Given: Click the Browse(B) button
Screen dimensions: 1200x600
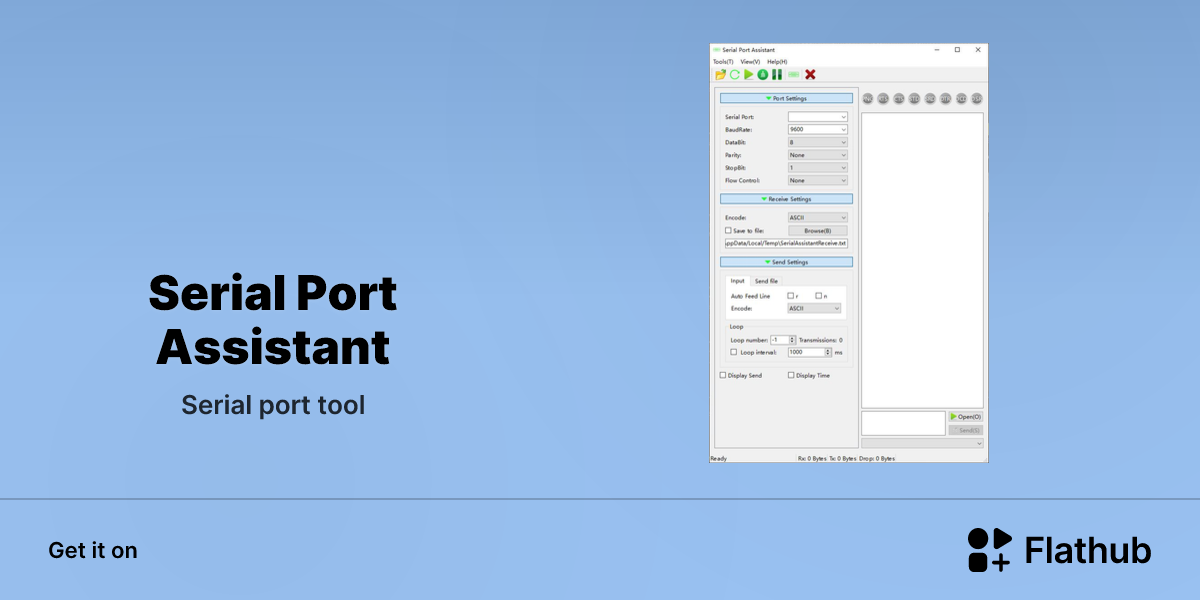Looking at the screenshot, I should (818, 230).
